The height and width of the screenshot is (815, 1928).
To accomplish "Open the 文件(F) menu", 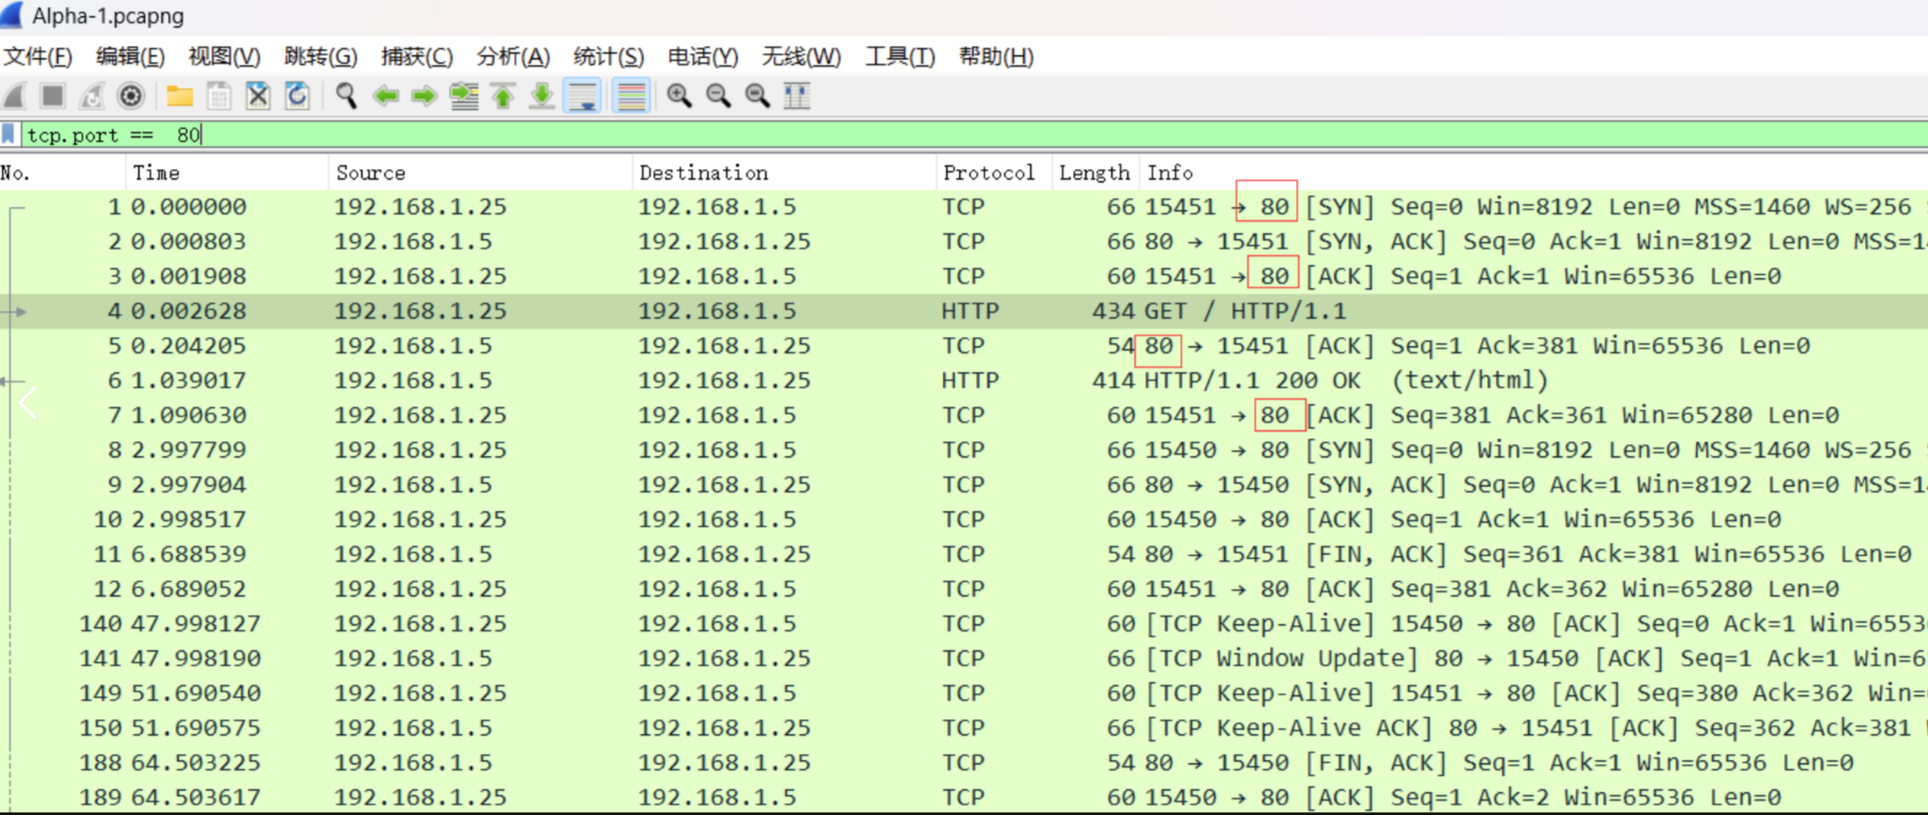I will coord(38,57).
